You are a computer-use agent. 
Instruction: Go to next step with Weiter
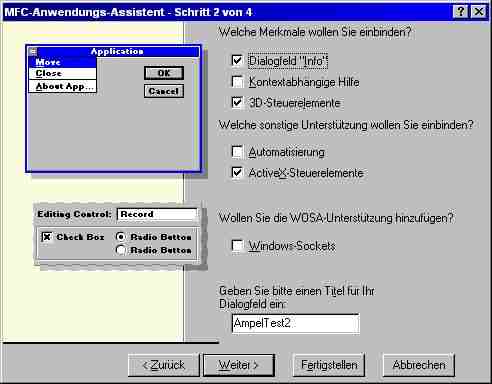tap(239, 365)
